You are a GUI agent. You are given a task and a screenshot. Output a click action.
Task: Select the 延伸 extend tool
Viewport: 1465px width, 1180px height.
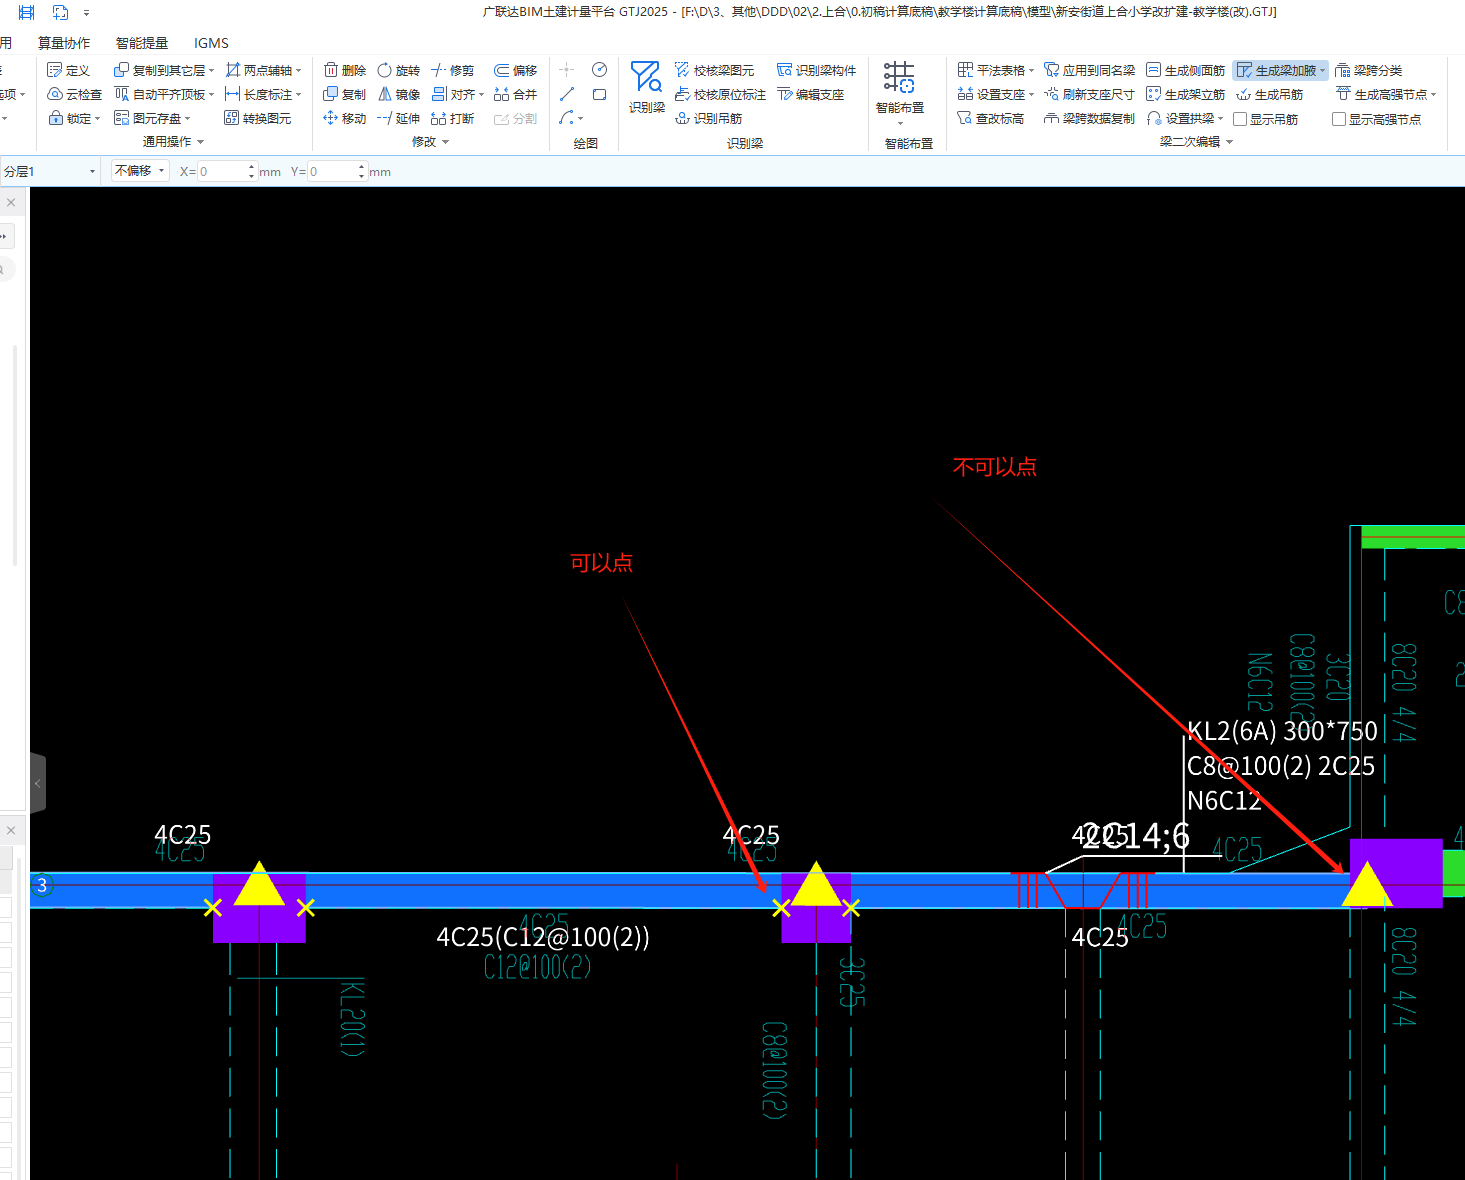click(398, 118)
